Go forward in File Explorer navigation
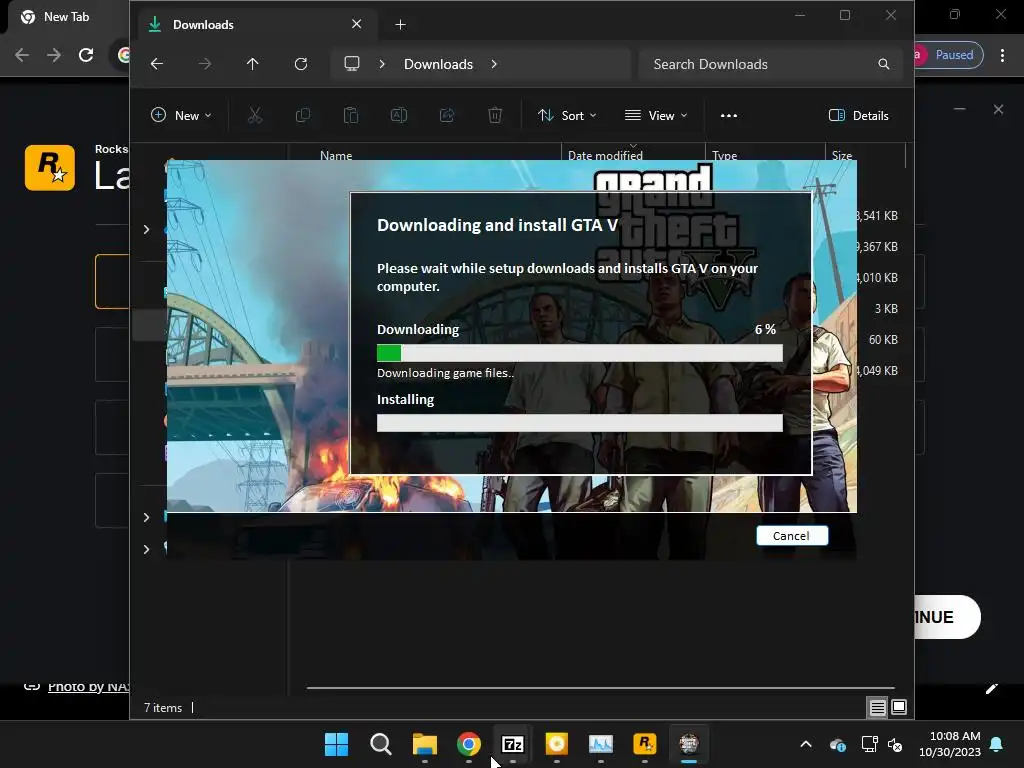 (204, 64)
